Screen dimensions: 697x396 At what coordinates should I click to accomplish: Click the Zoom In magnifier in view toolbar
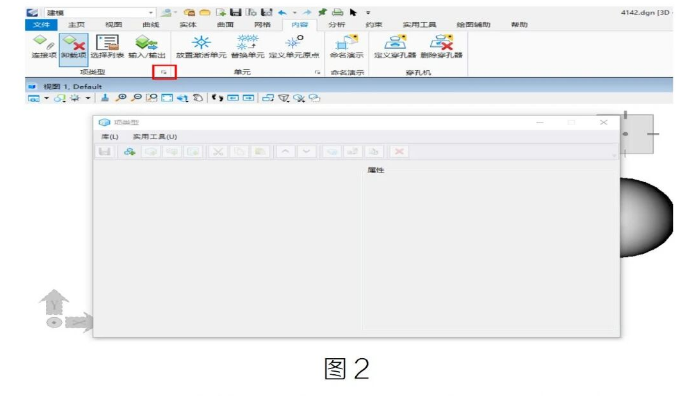[120, 98]
